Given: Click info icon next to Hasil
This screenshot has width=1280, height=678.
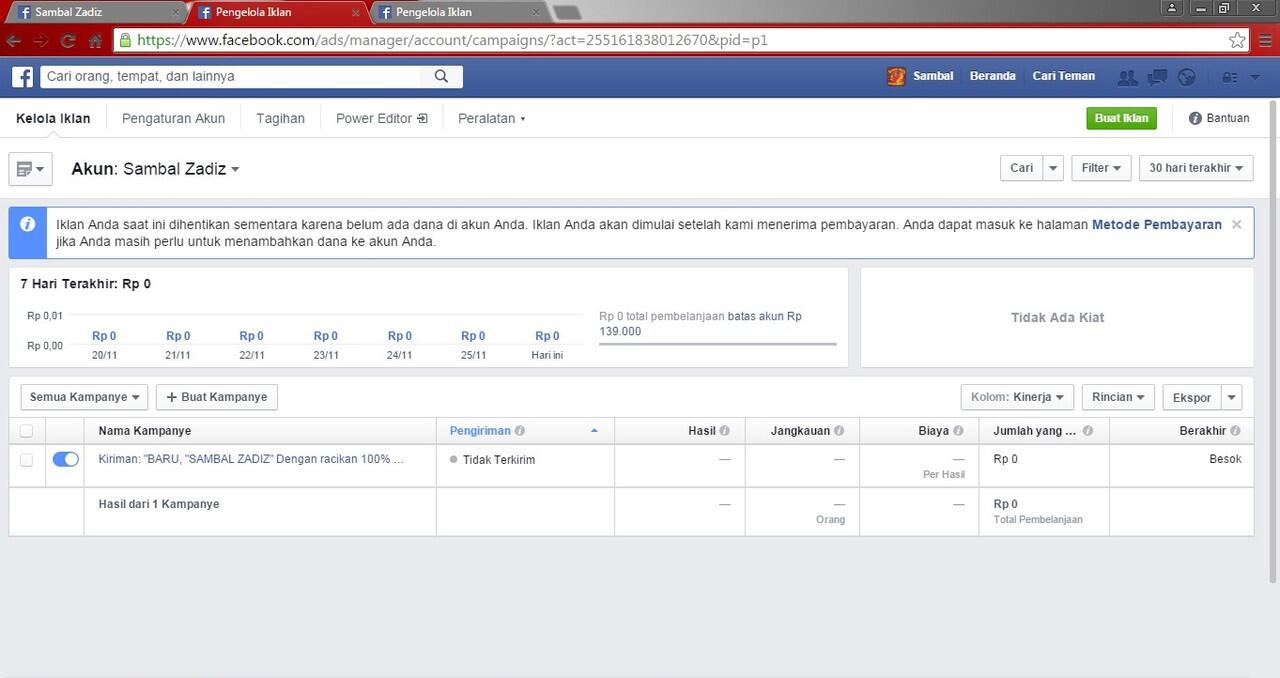Looking at the screenshot, I should [x=725, y=431].
